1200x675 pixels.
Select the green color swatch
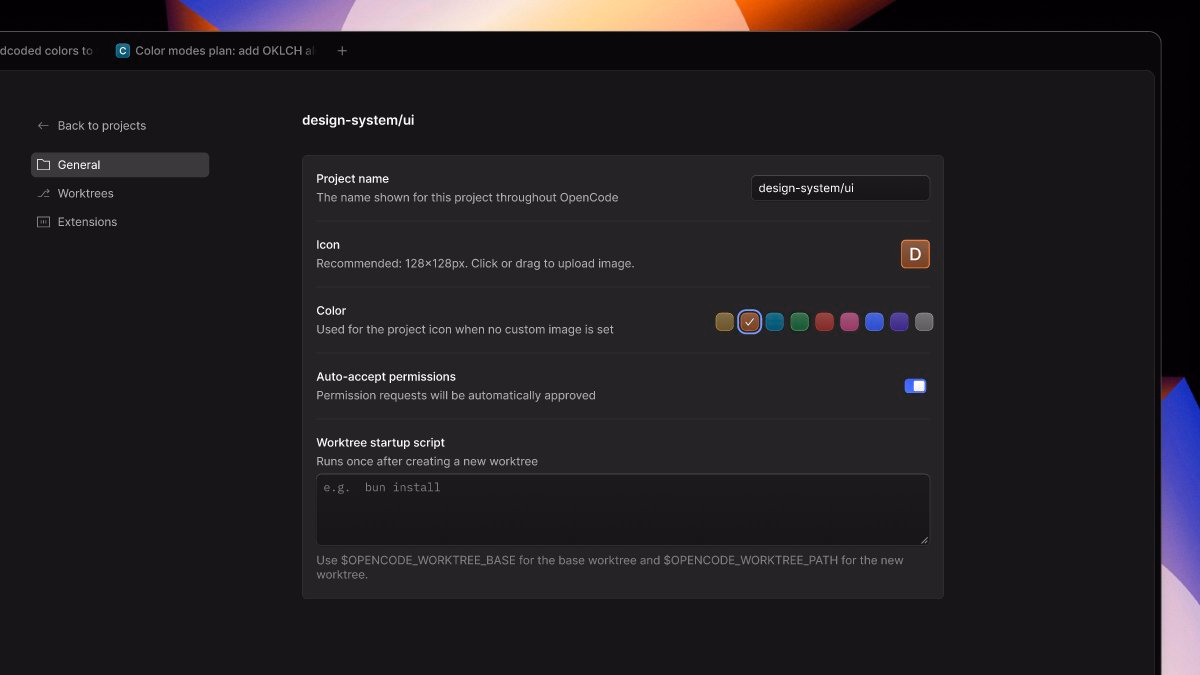click(800, 322)
